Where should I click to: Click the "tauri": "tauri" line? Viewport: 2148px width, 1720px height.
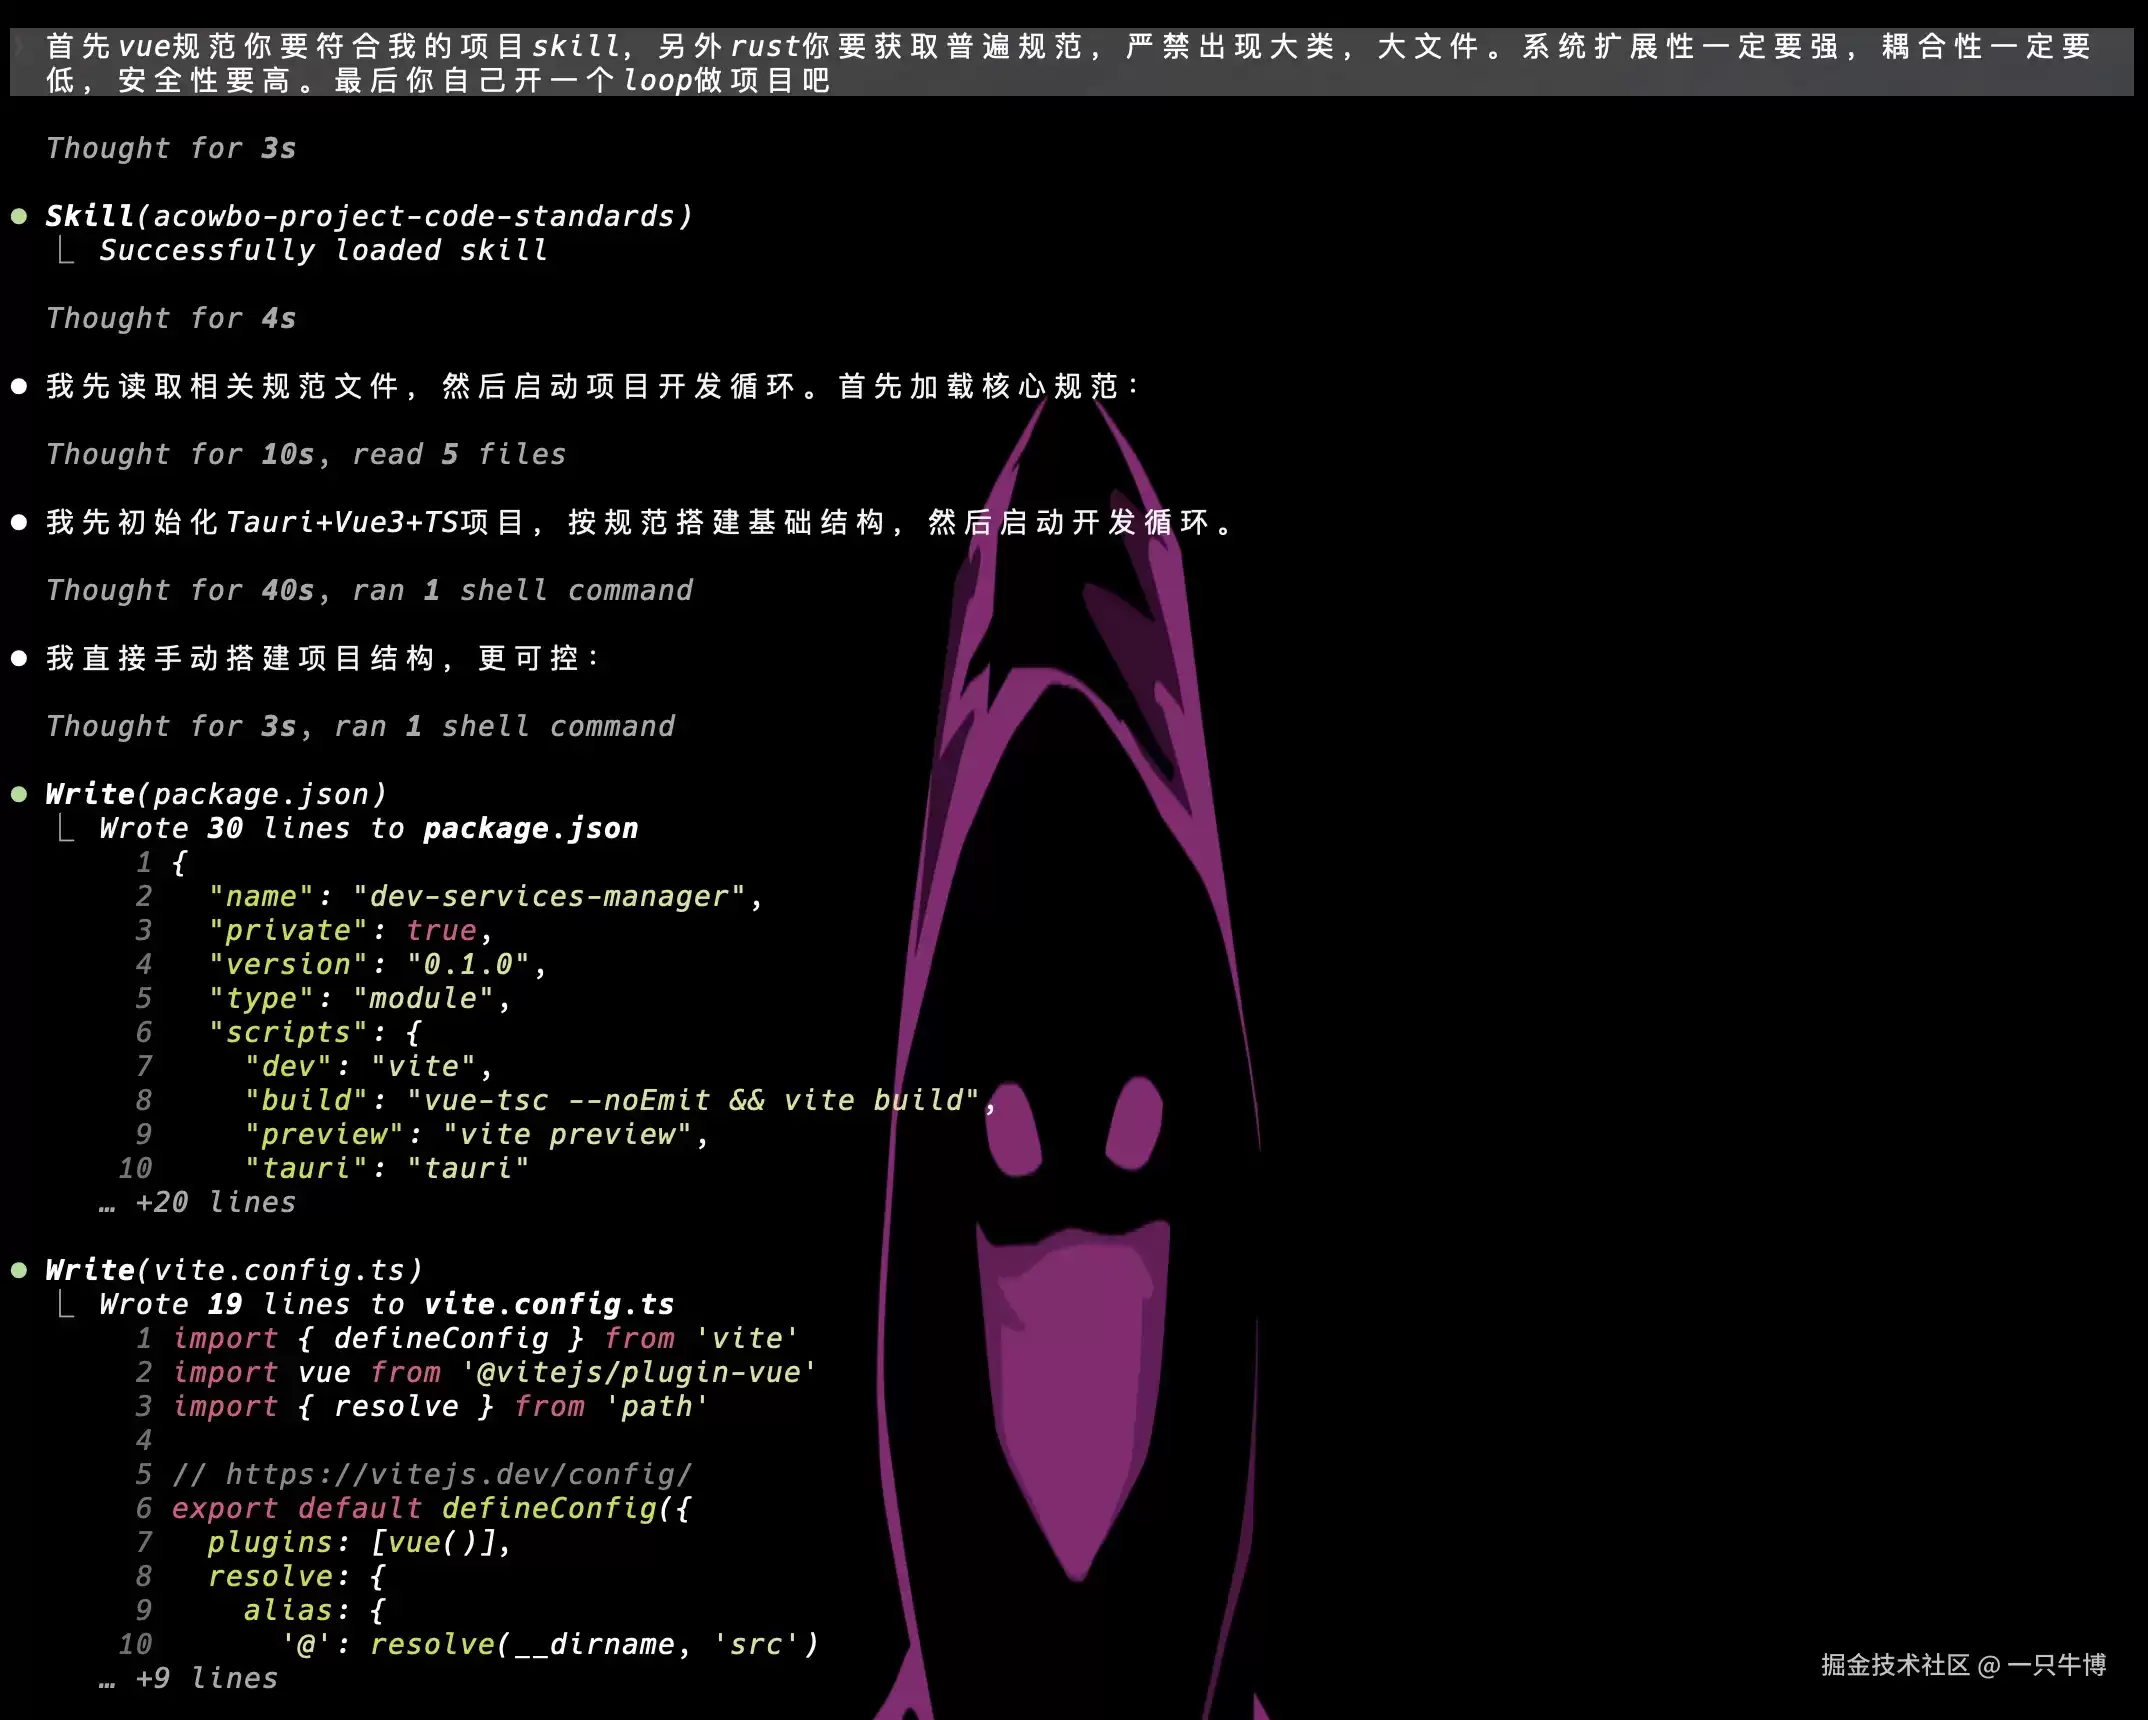click(386, 1168)
